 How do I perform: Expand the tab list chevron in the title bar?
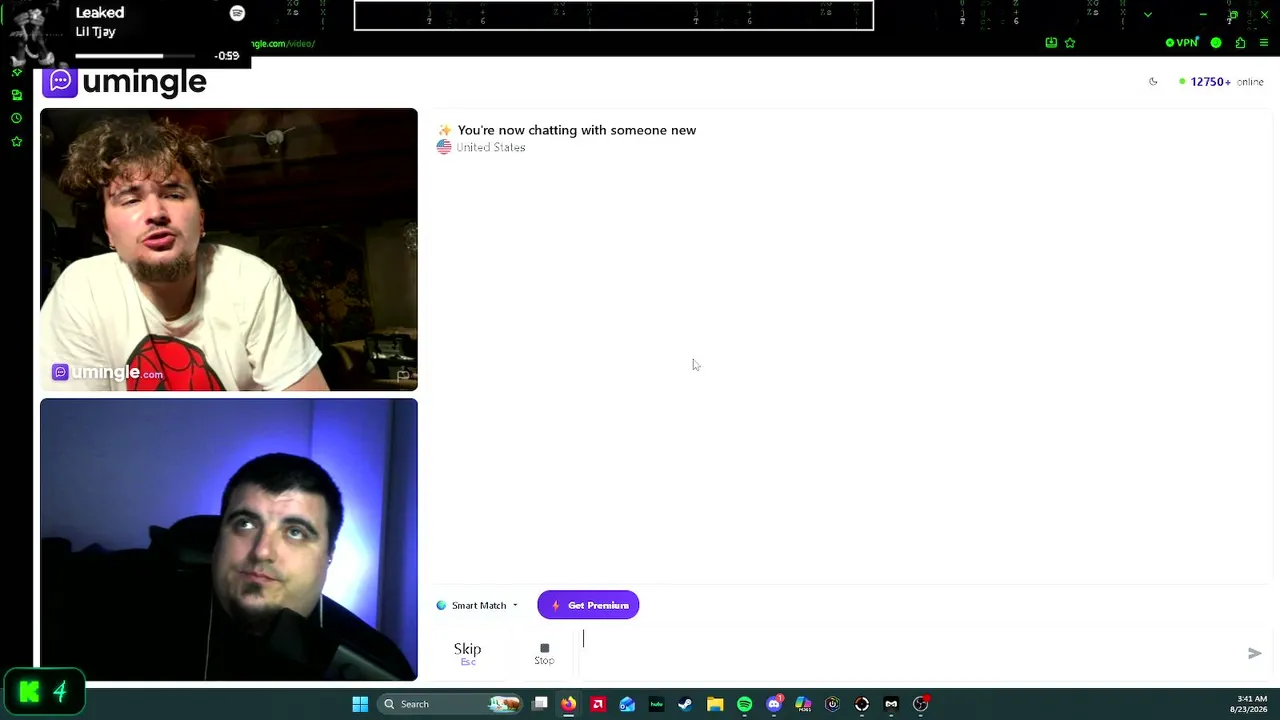[1148, 15]
